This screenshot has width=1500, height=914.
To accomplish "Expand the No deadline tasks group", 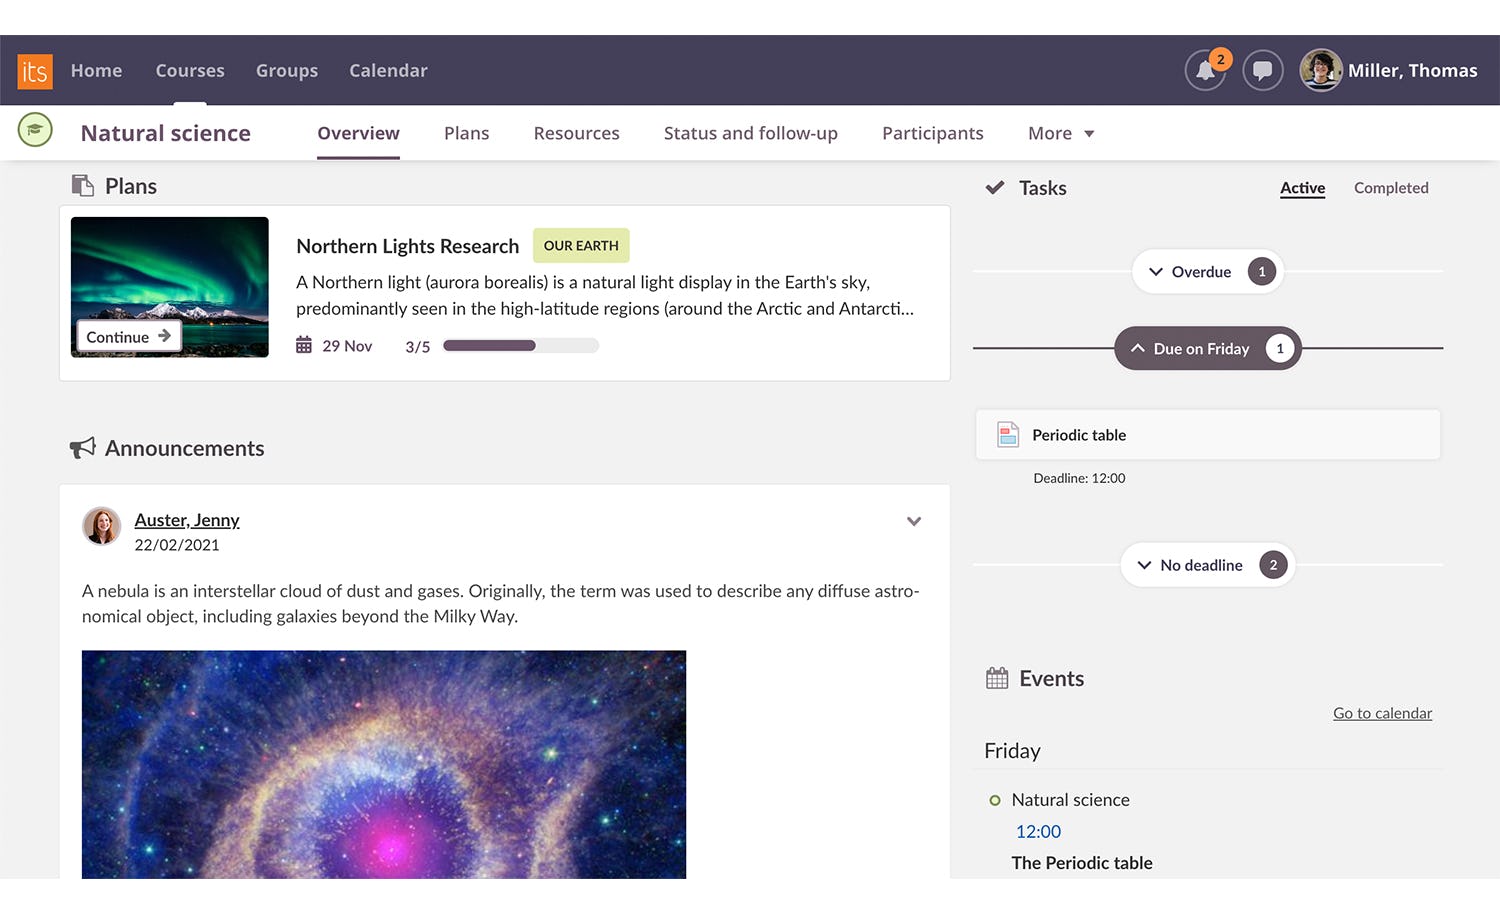I will 1207,565.
